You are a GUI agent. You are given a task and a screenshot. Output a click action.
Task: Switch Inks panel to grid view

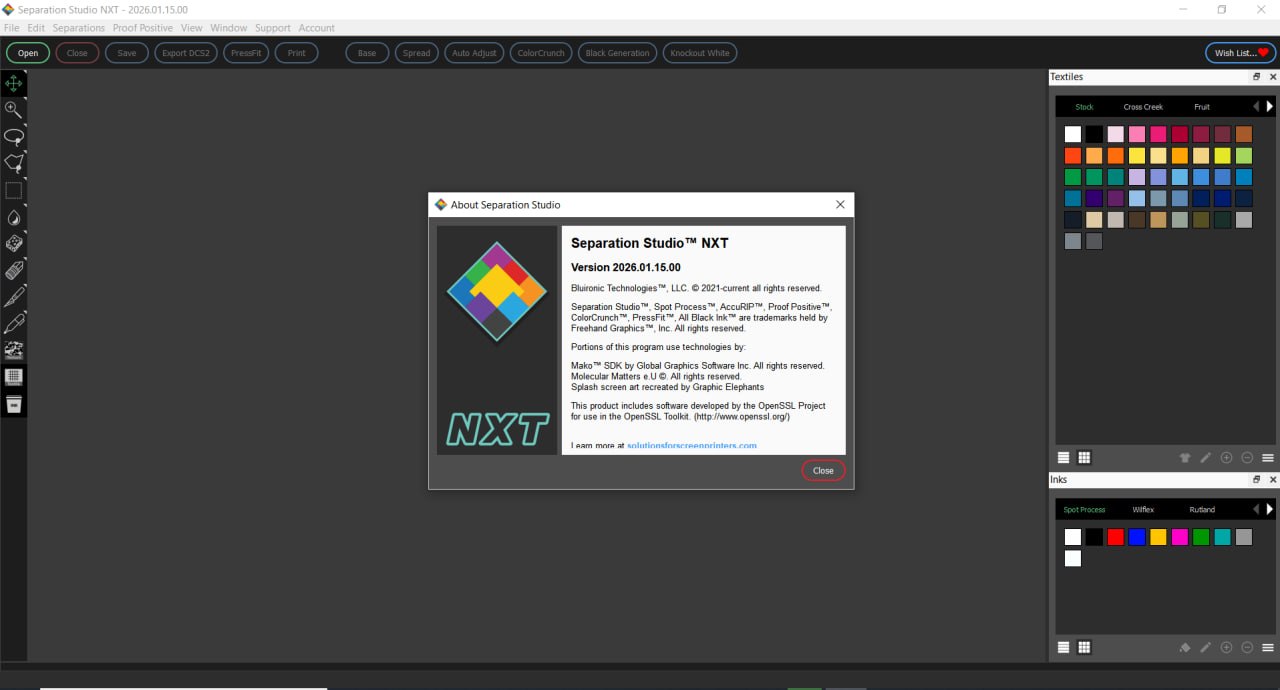pos(1084,648)
